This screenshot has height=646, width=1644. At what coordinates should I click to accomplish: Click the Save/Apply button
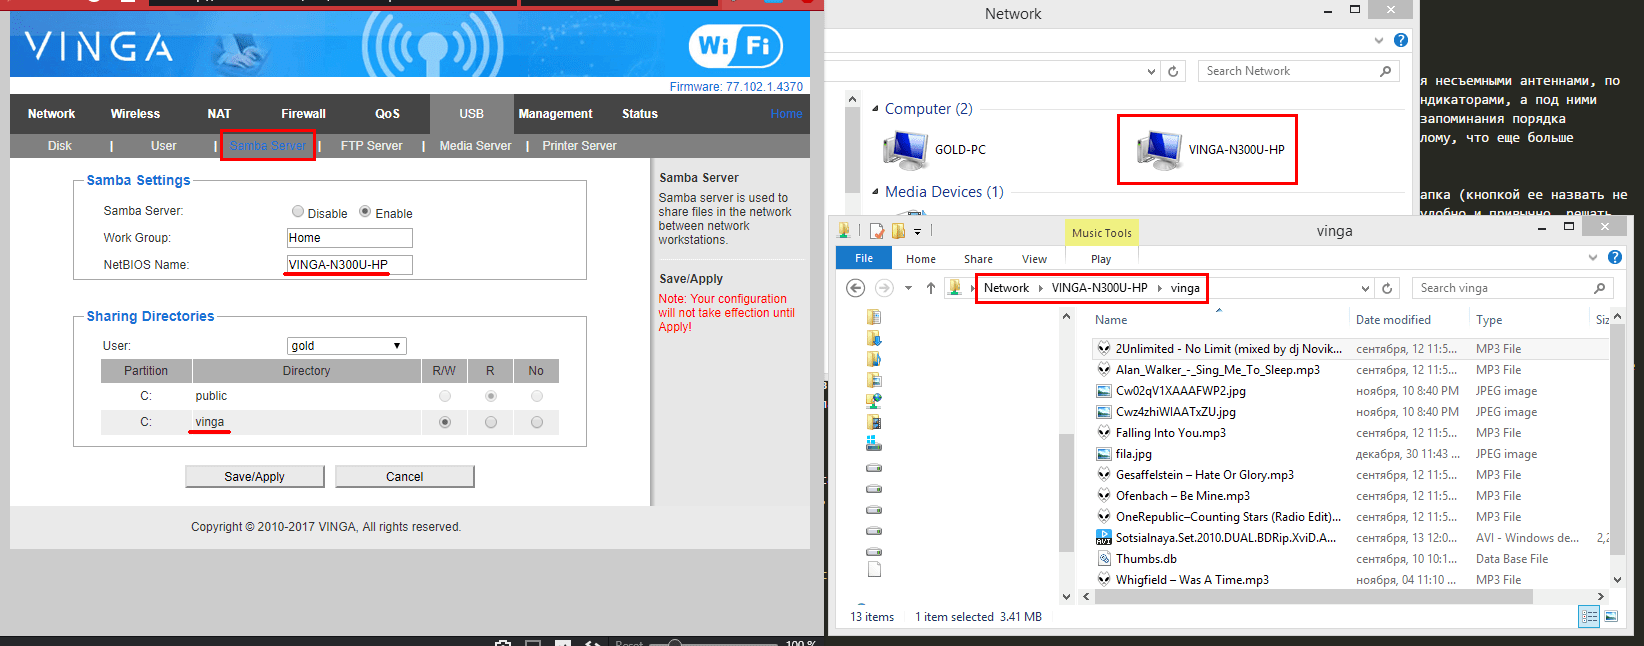pyautogui.click(x=254, y=477)
